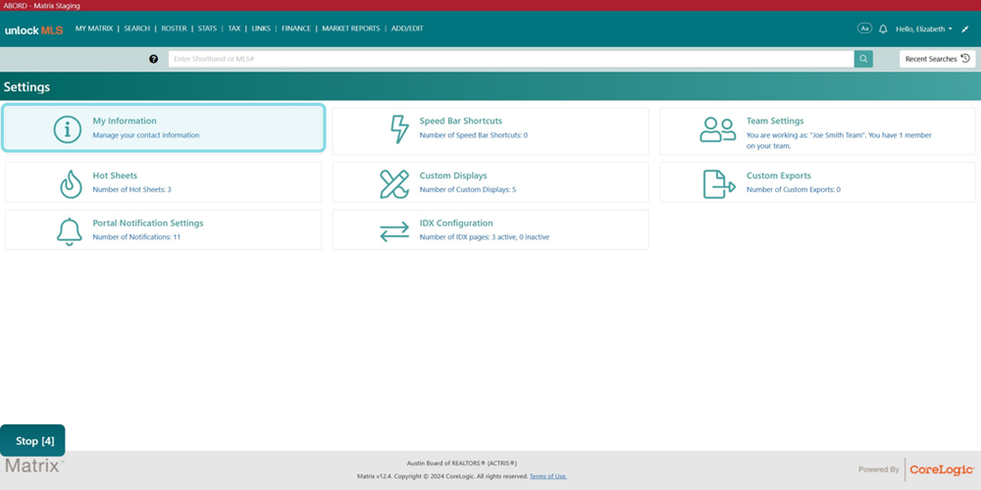Click 'Number of Custom Exports: 0' text

(793, 189)
